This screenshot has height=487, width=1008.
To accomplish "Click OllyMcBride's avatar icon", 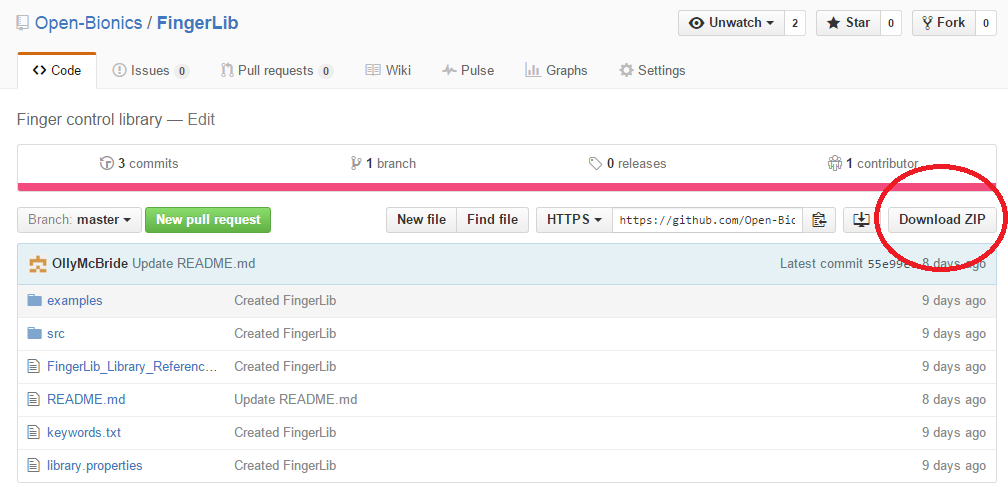I will 38,264.
